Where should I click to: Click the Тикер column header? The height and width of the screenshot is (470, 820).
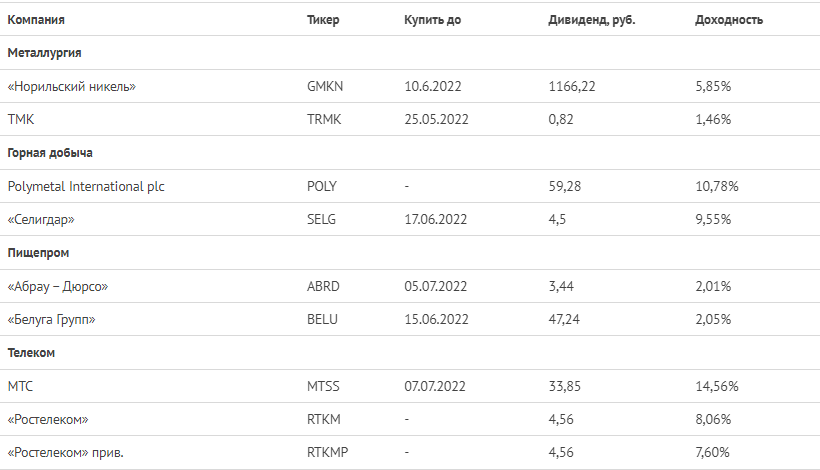[323, 20]
